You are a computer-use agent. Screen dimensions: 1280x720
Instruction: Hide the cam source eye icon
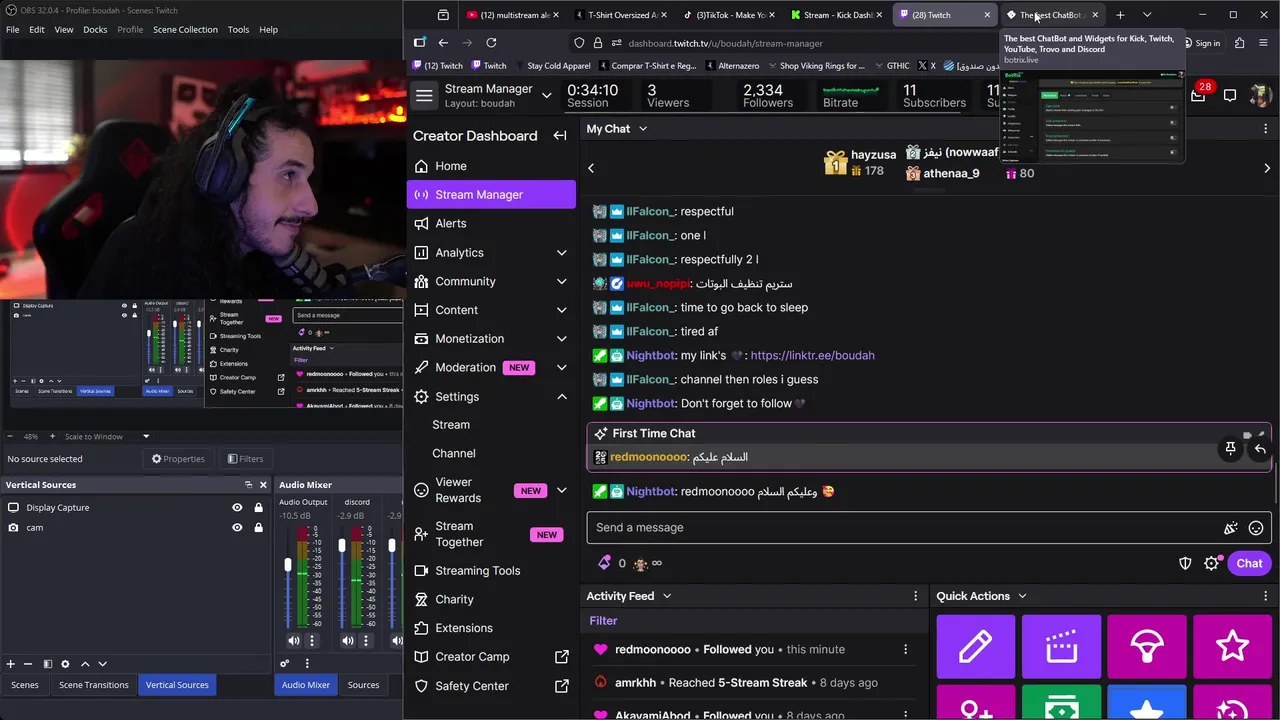coord(237,528)
